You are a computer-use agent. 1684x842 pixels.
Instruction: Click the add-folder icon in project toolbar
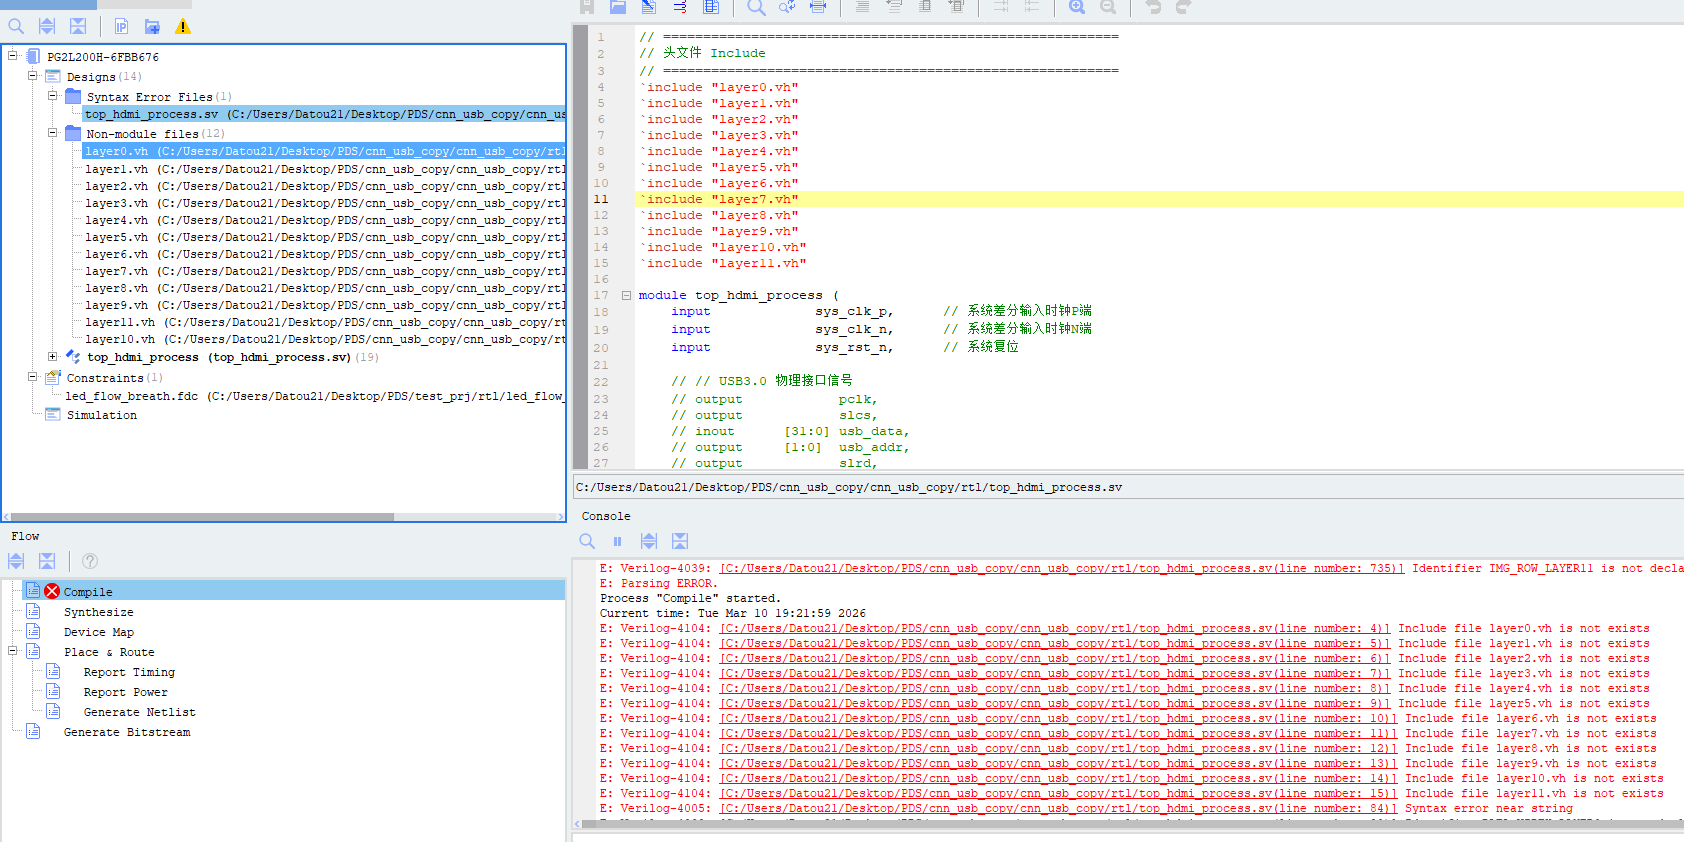pyautogui.click(x=152, y=27)
